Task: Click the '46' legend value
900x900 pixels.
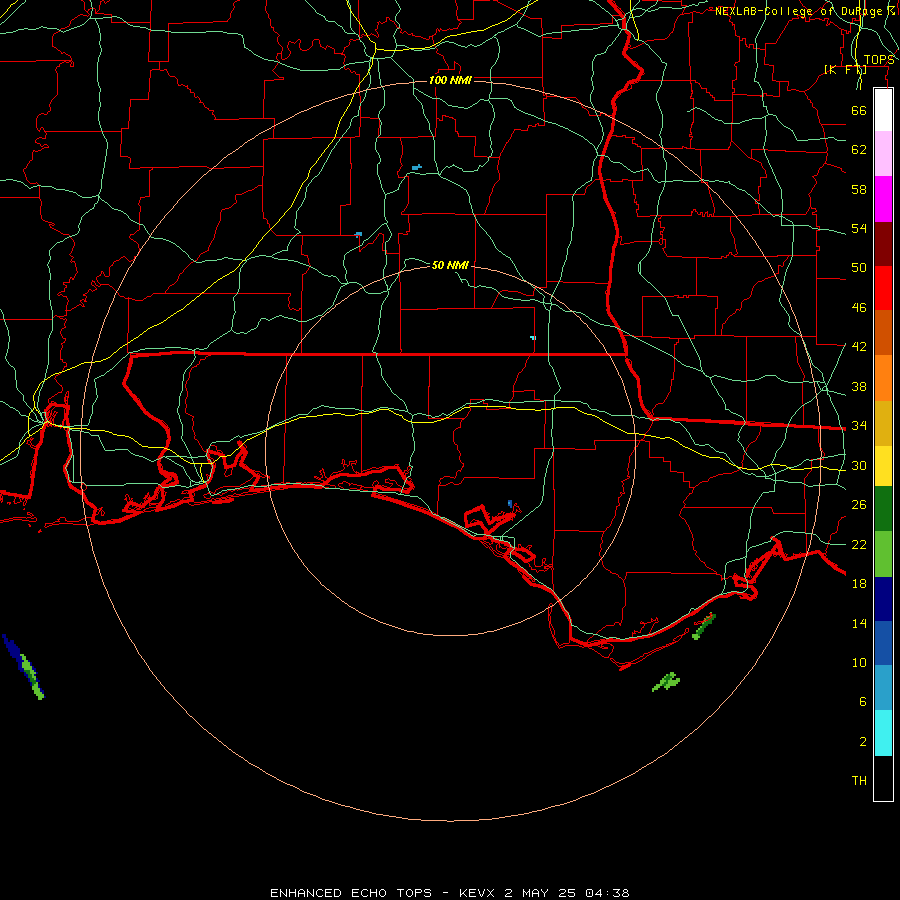Action: (859, 308)
